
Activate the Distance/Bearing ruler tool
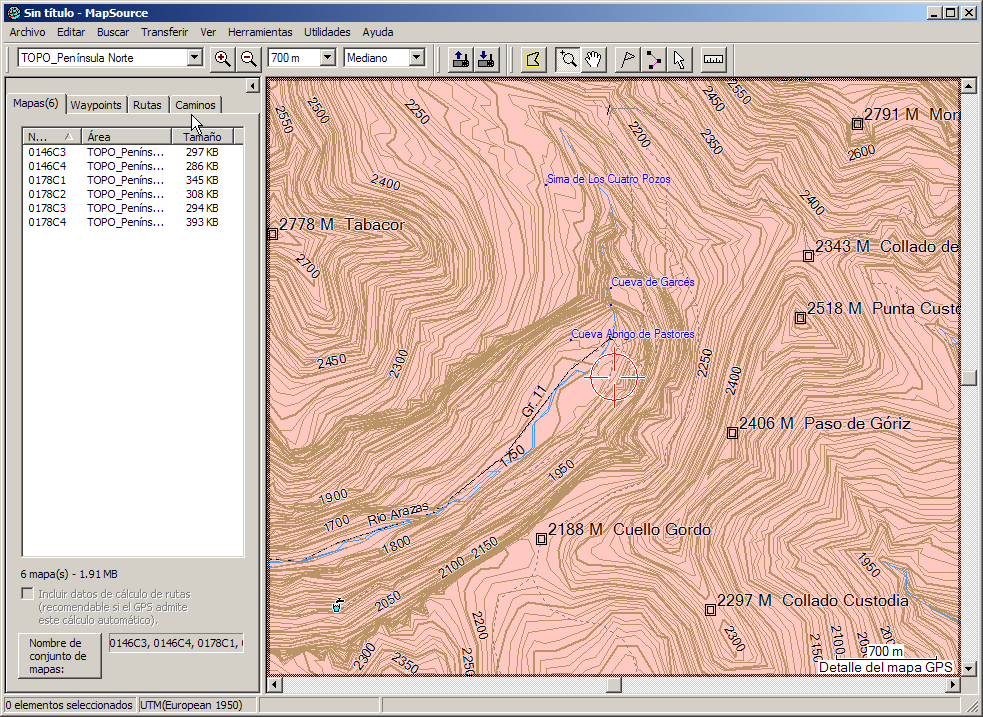coord(713,60)
